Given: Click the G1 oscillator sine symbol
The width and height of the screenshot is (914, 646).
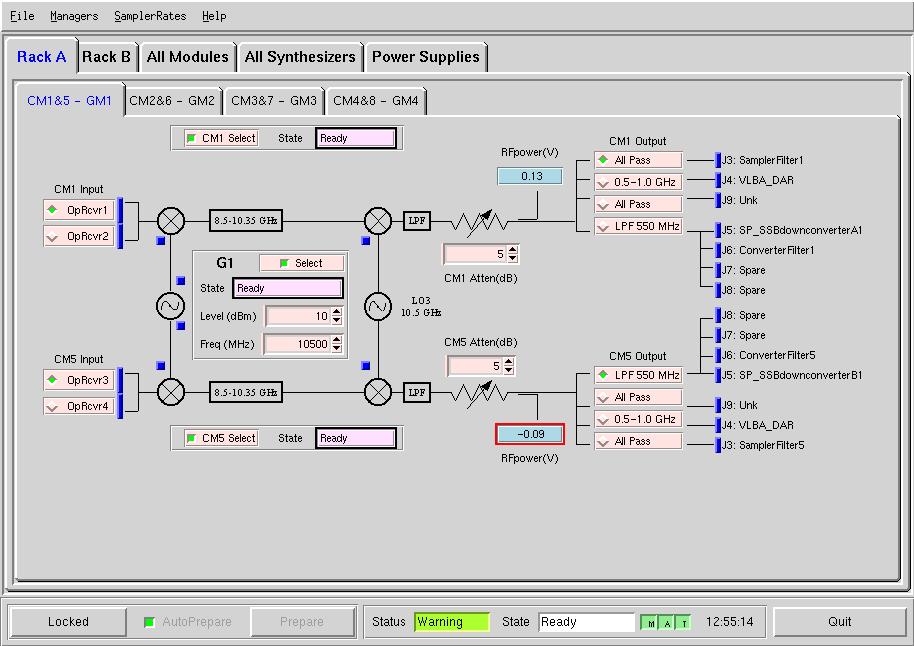Looking at the screenshot, I should pyautogui.click(x=171, y=306).
